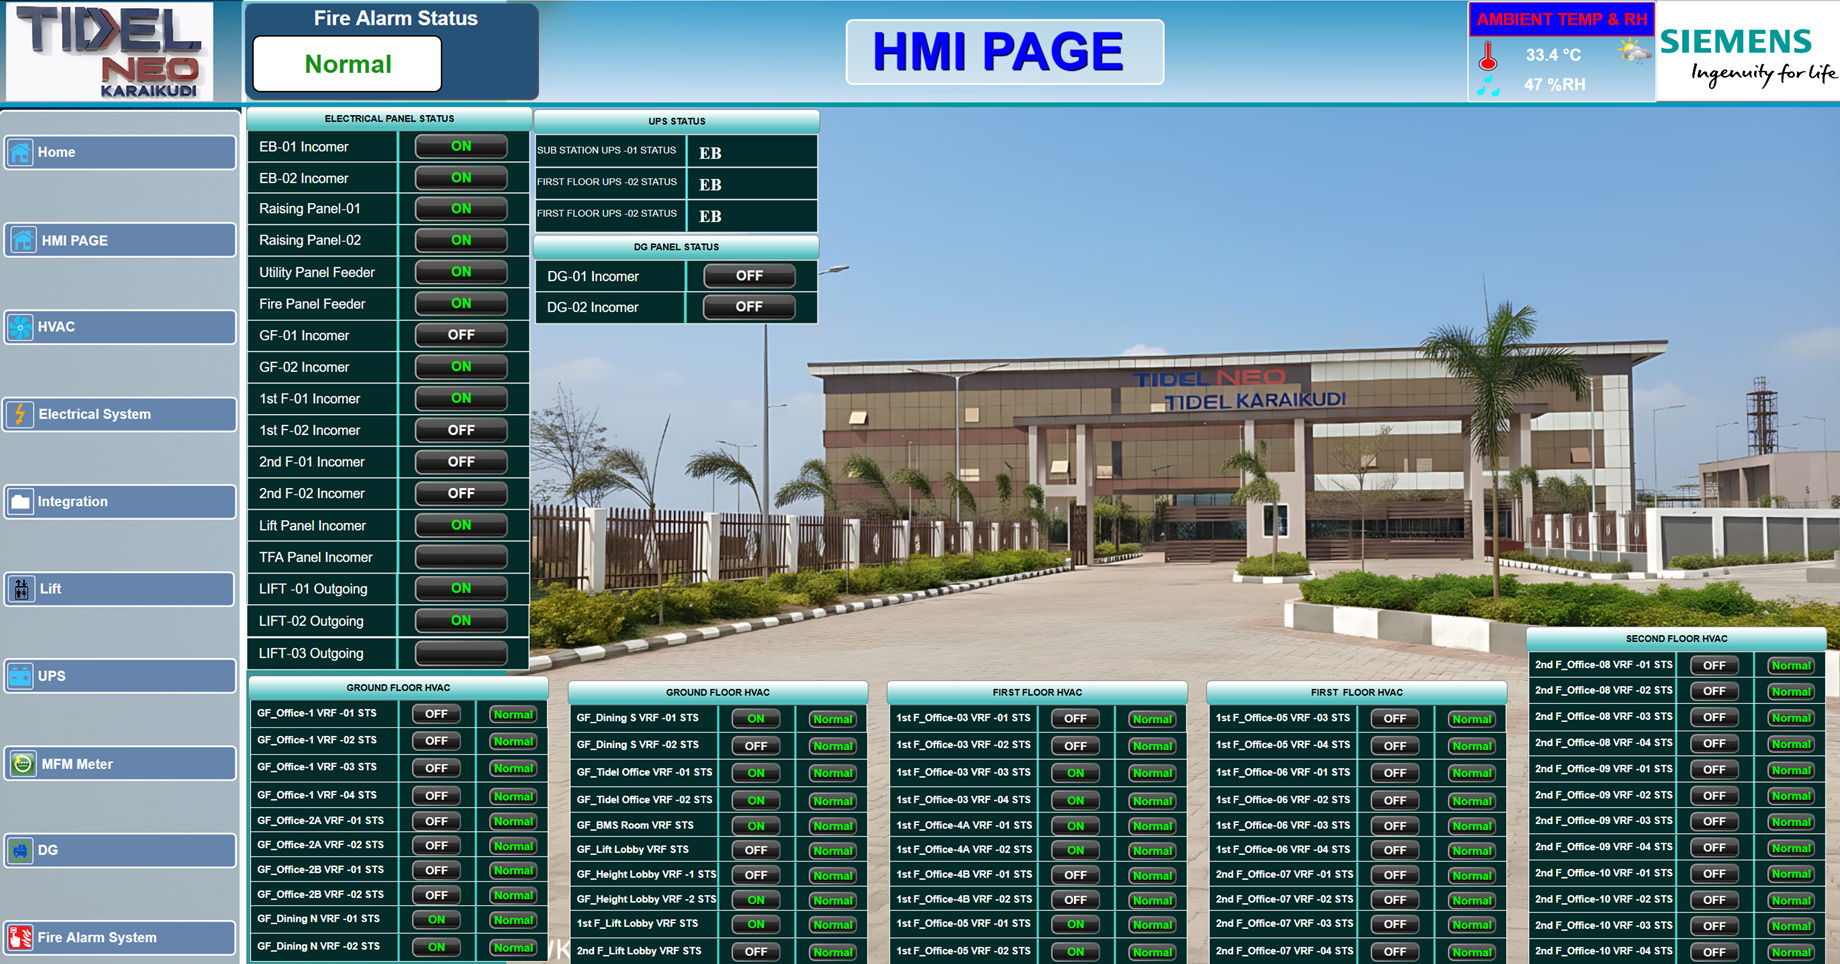The width and height of the screenshot is (1840, 964).
Task: Open the Home navigation item
Action: [x=120, y=153]
